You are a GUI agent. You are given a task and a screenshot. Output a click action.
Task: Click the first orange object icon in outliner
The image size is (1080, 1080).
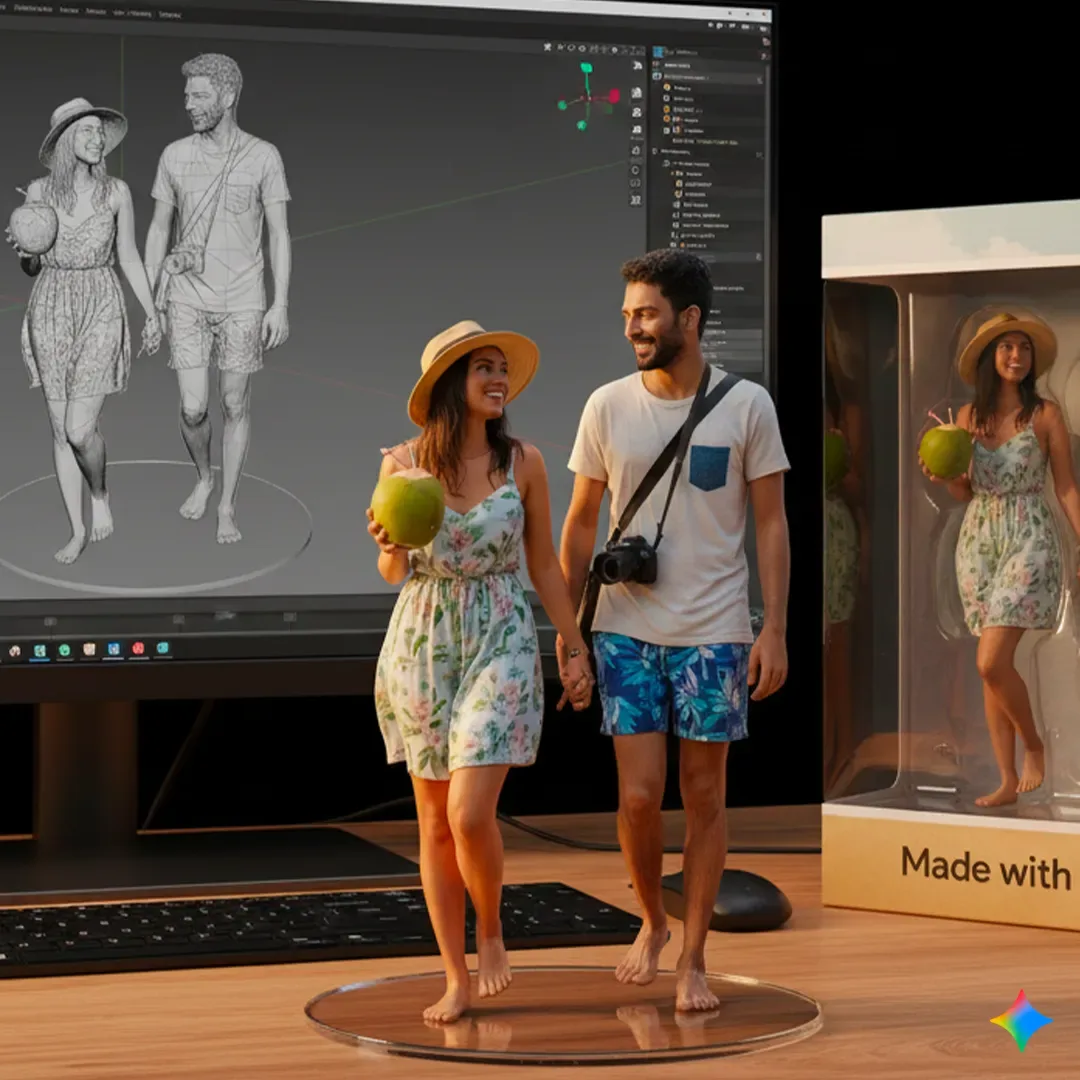tap(667, 87)
